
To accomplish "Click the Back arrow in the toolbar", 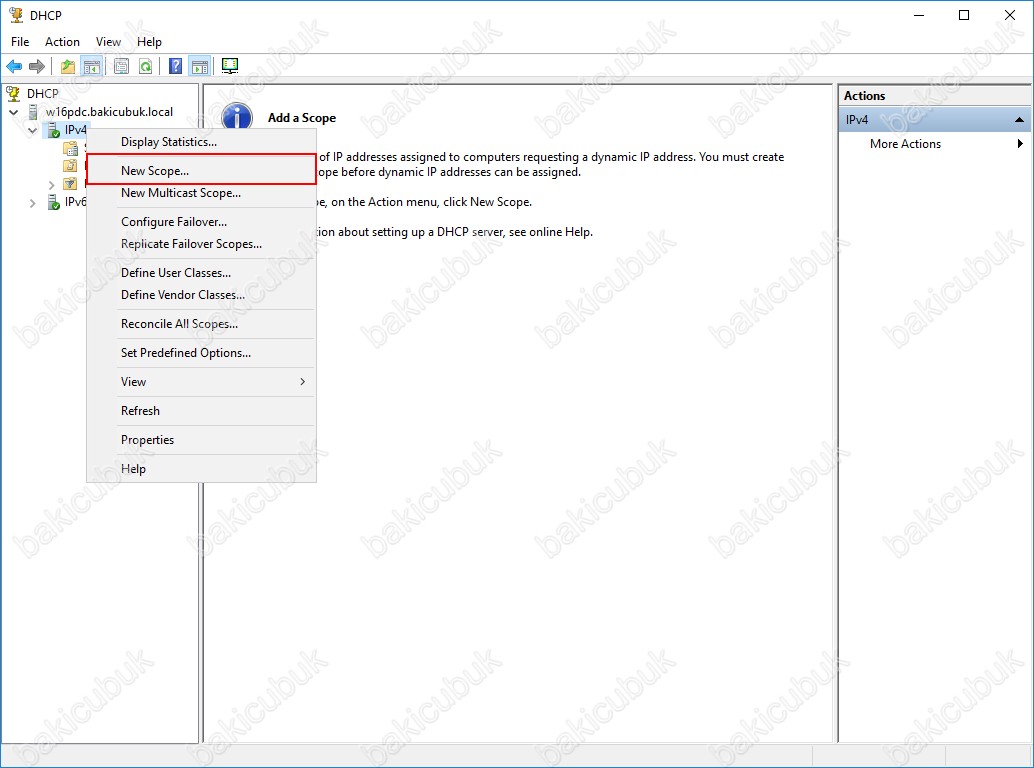I will pyautogui.click(x=14, y=66).
